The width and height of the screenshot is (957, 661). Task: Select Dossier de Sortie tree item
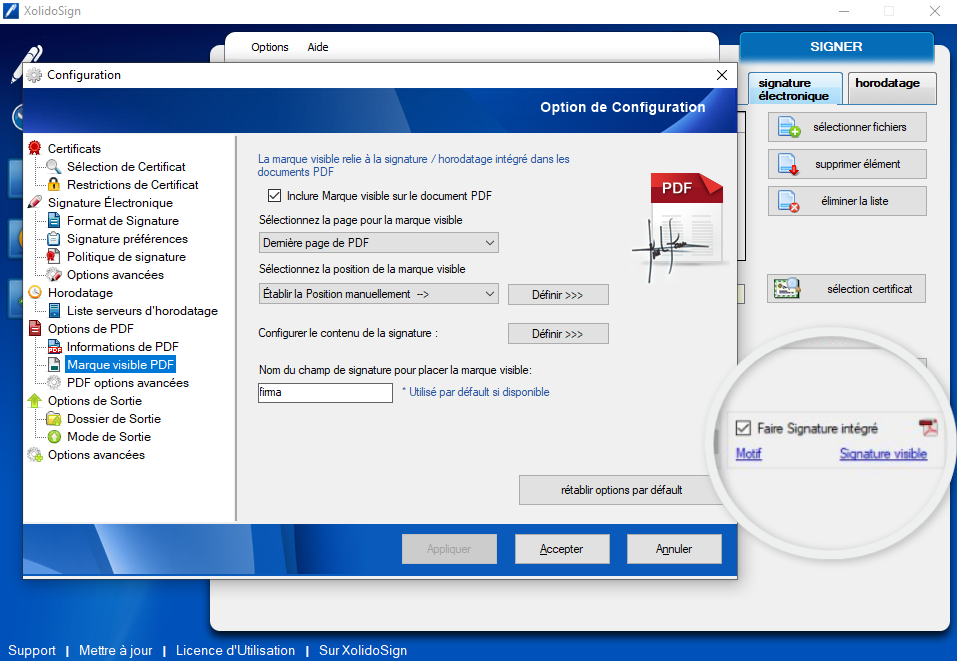(x=114, y=419)
